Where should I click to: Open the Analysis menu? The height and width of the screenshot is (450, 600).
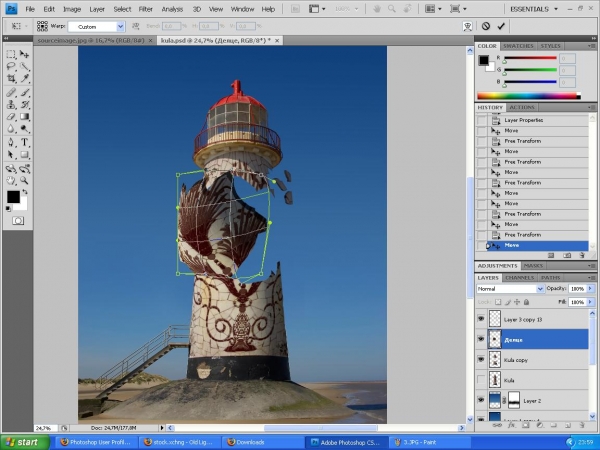click(x=172, y=9)
